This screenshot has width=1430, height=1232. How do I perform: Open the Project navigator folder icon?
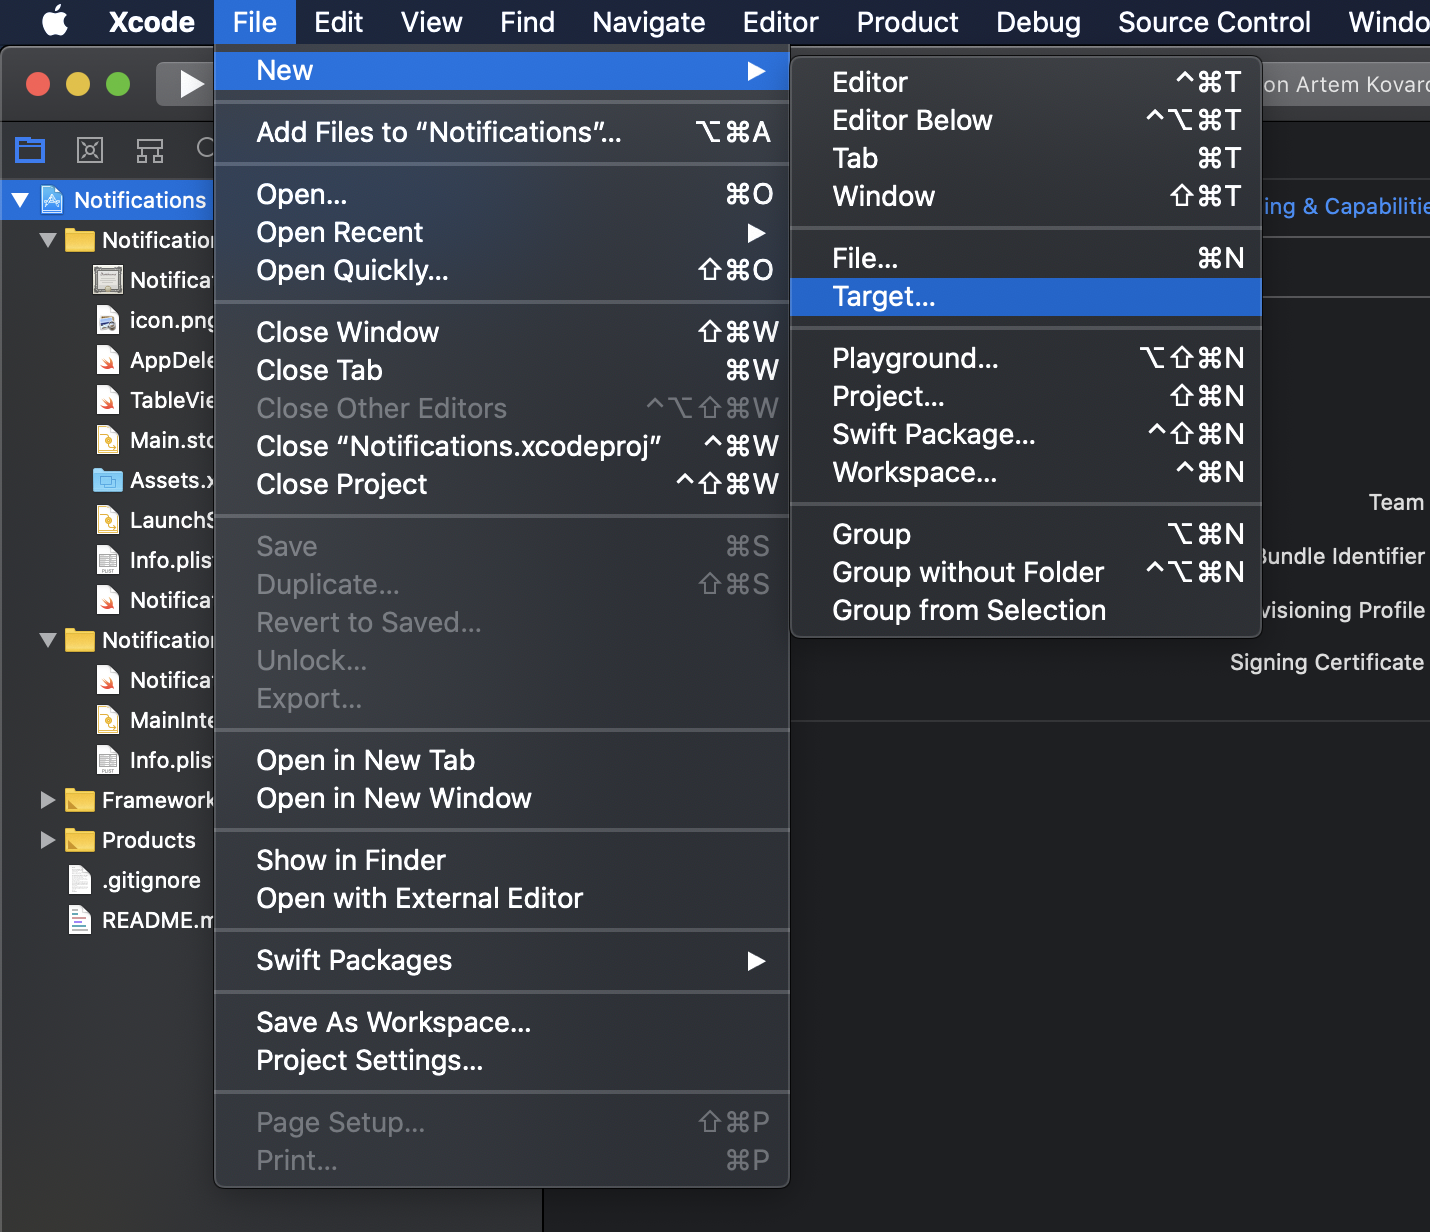[30, 150]
